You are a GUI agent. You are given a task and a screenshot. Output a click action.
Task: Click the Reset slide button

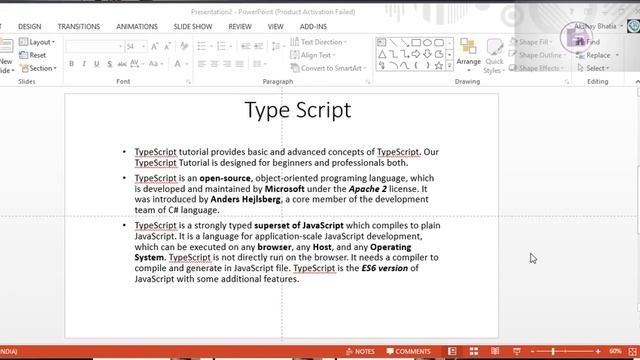(x=33, y=55)
